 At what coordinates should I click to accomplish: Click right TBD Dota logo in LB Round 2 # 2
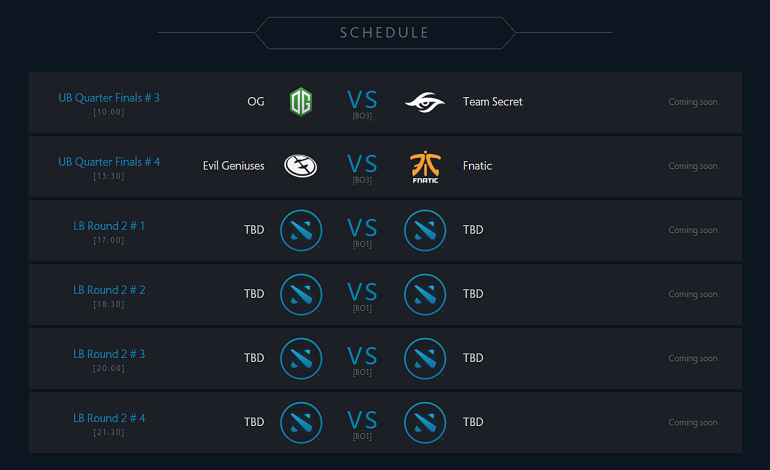(x=425, y=294)
